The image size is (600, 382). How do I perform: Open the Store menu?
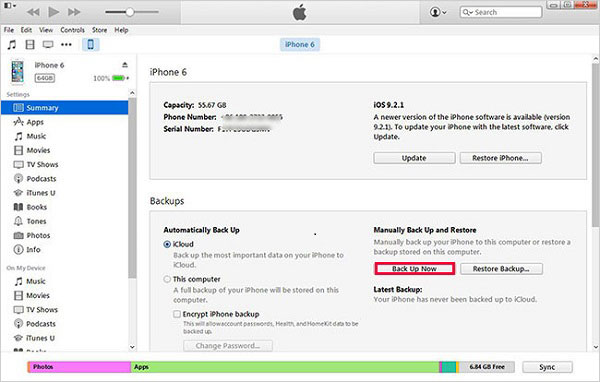click(x=99, y=30)
